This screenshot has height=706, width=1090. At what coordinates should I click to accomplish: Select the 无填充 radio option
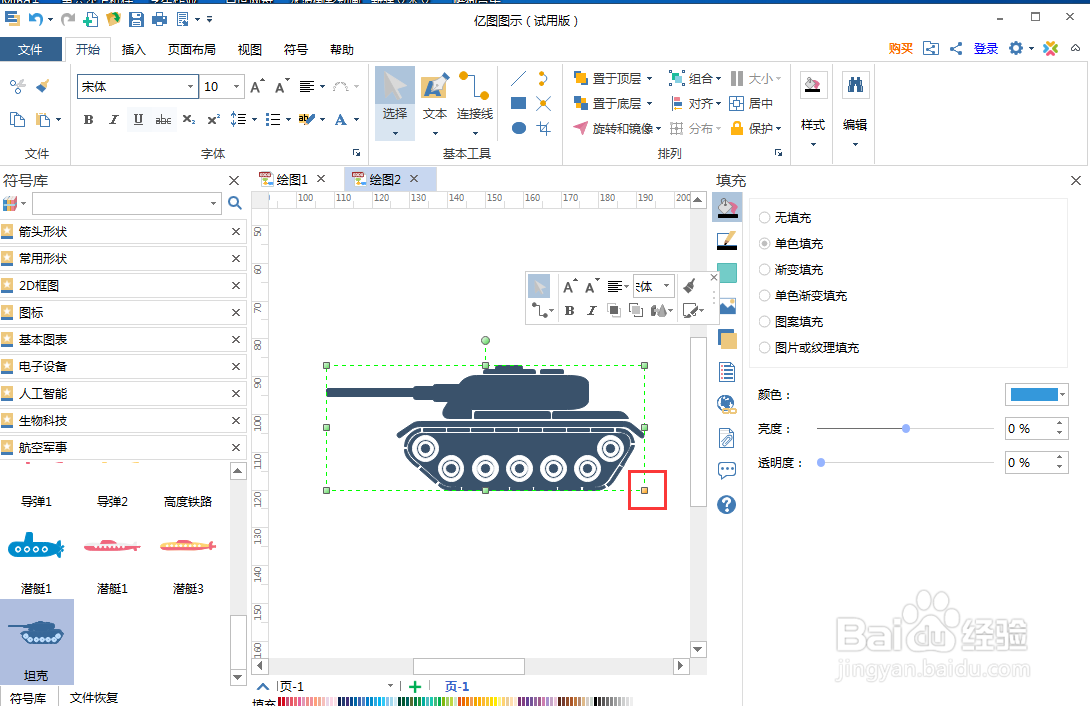tap(765, 217)
